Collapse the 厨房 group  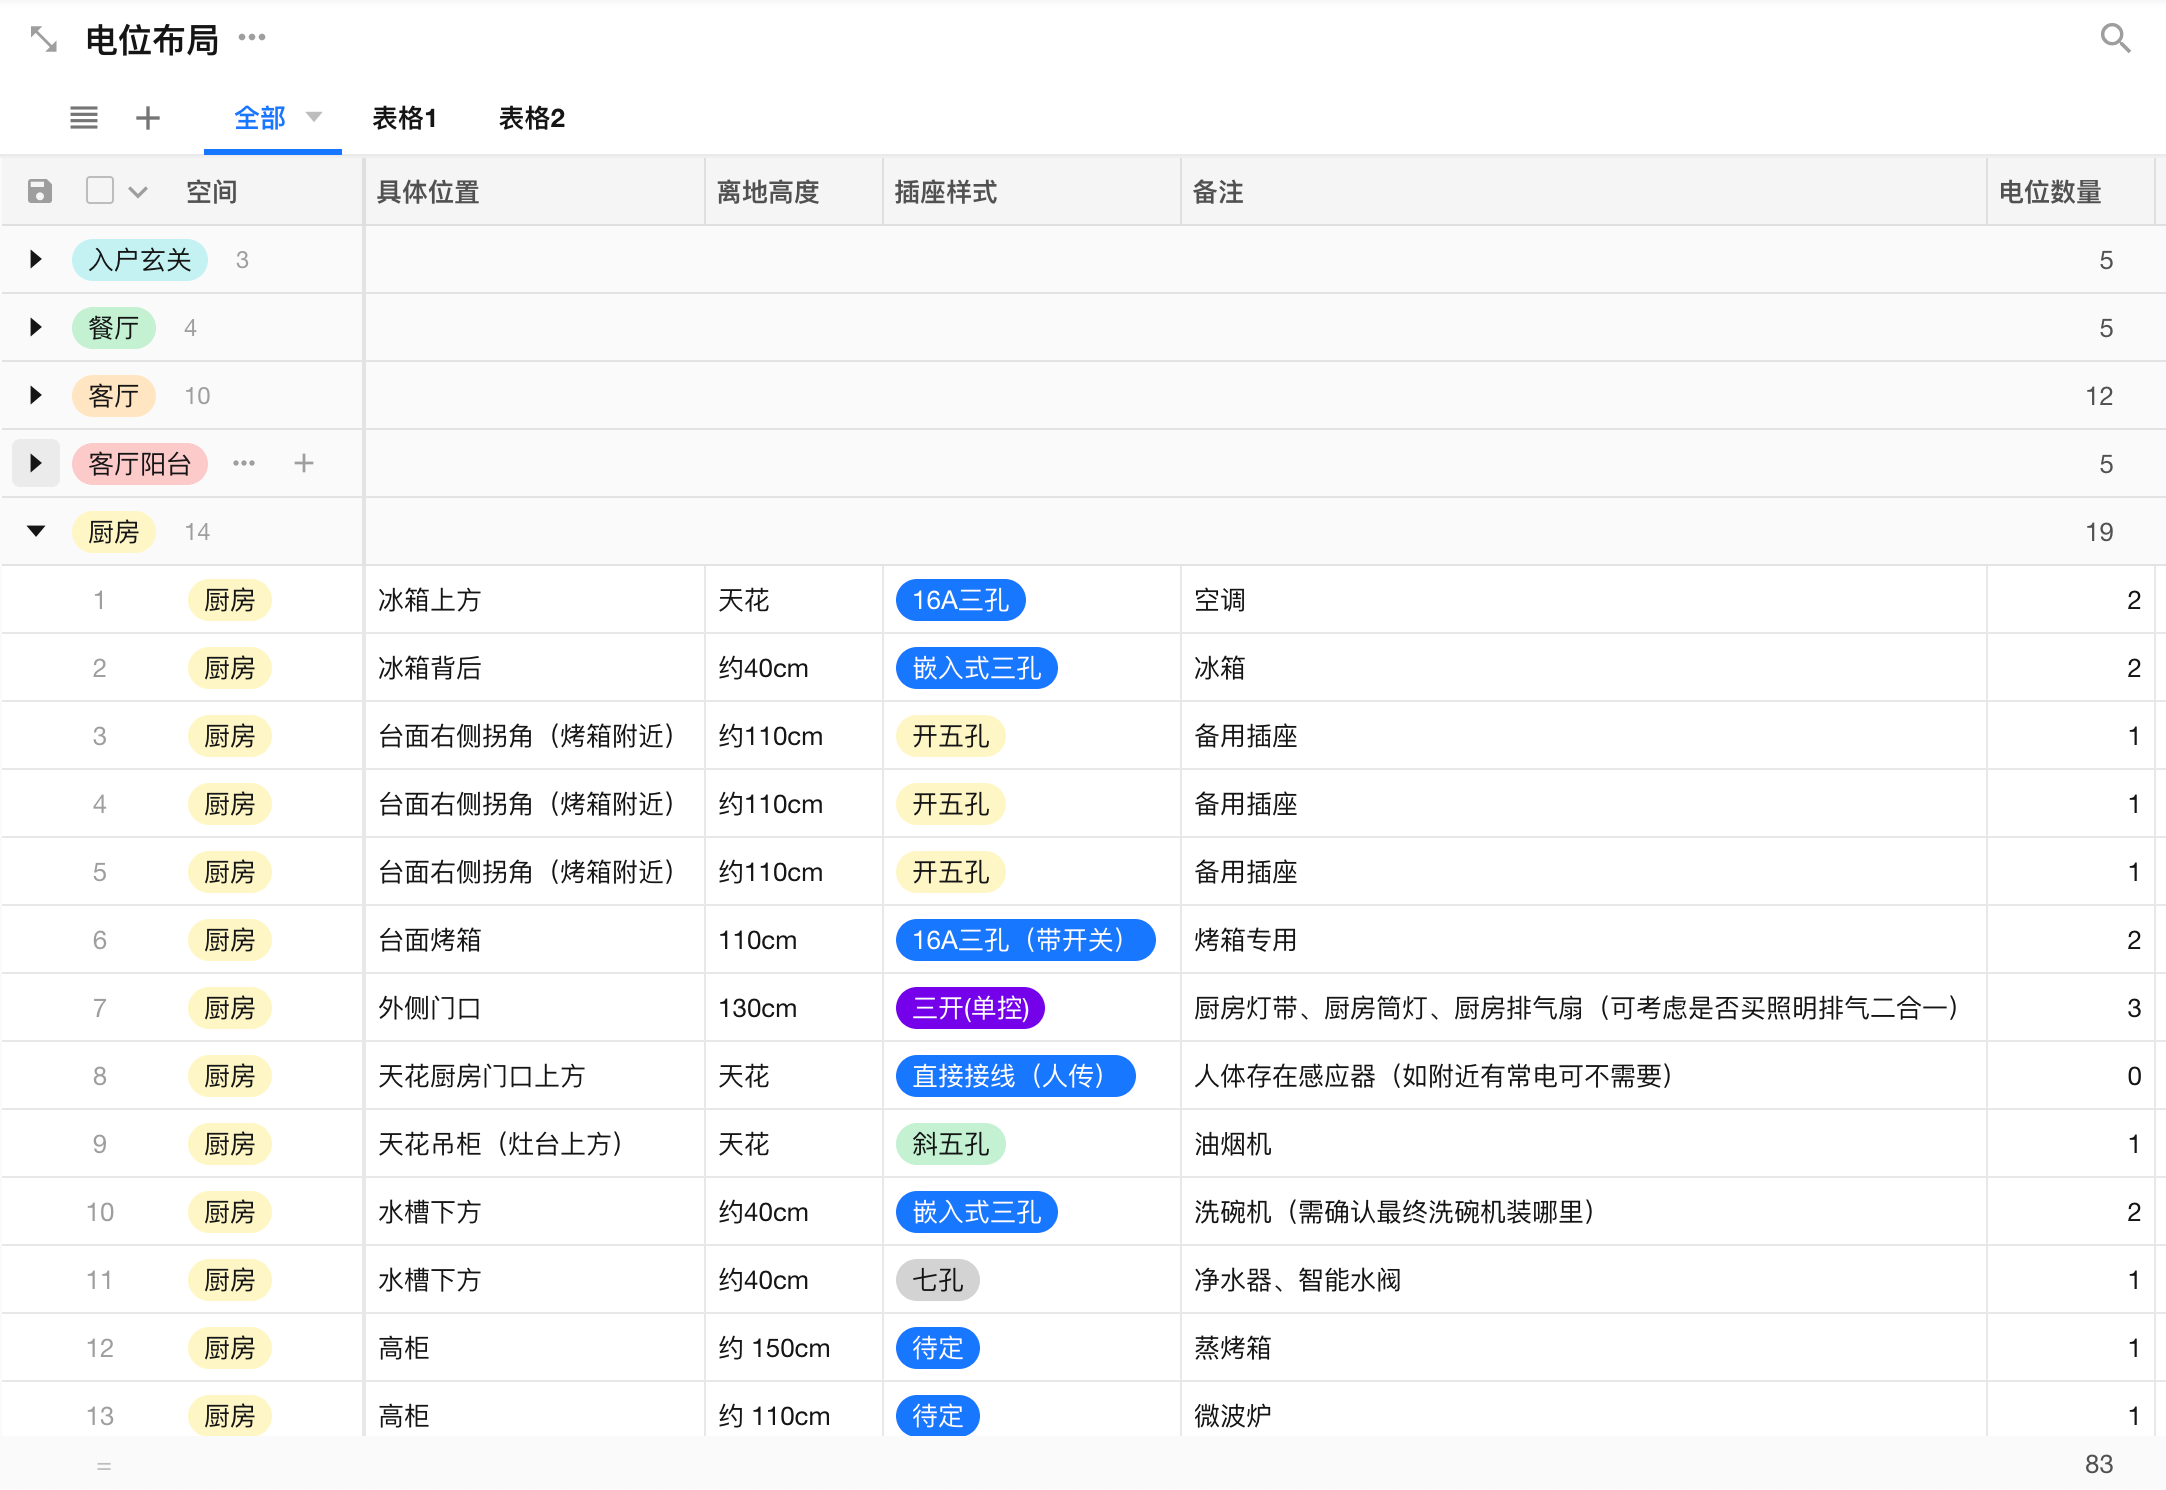(36, 531)
